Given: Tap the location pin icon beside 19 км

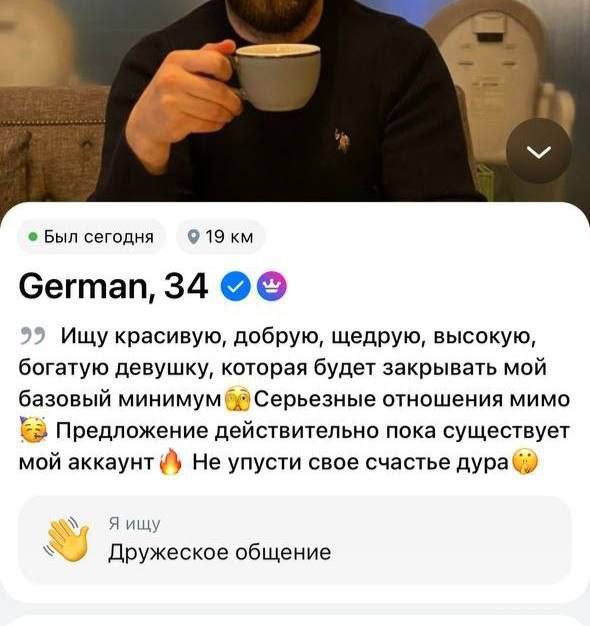Looking at the screenshot, I should [x=194, y=237].
